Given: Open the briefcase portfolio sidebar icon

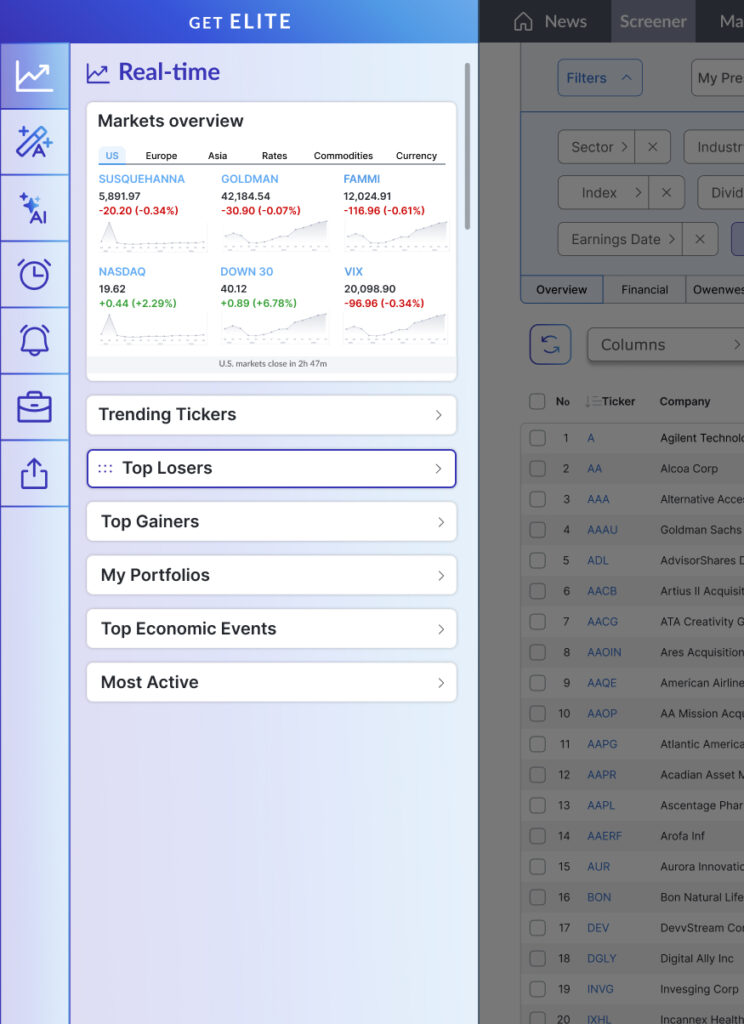Looking at the screenshot, I should tap(35, 407).
